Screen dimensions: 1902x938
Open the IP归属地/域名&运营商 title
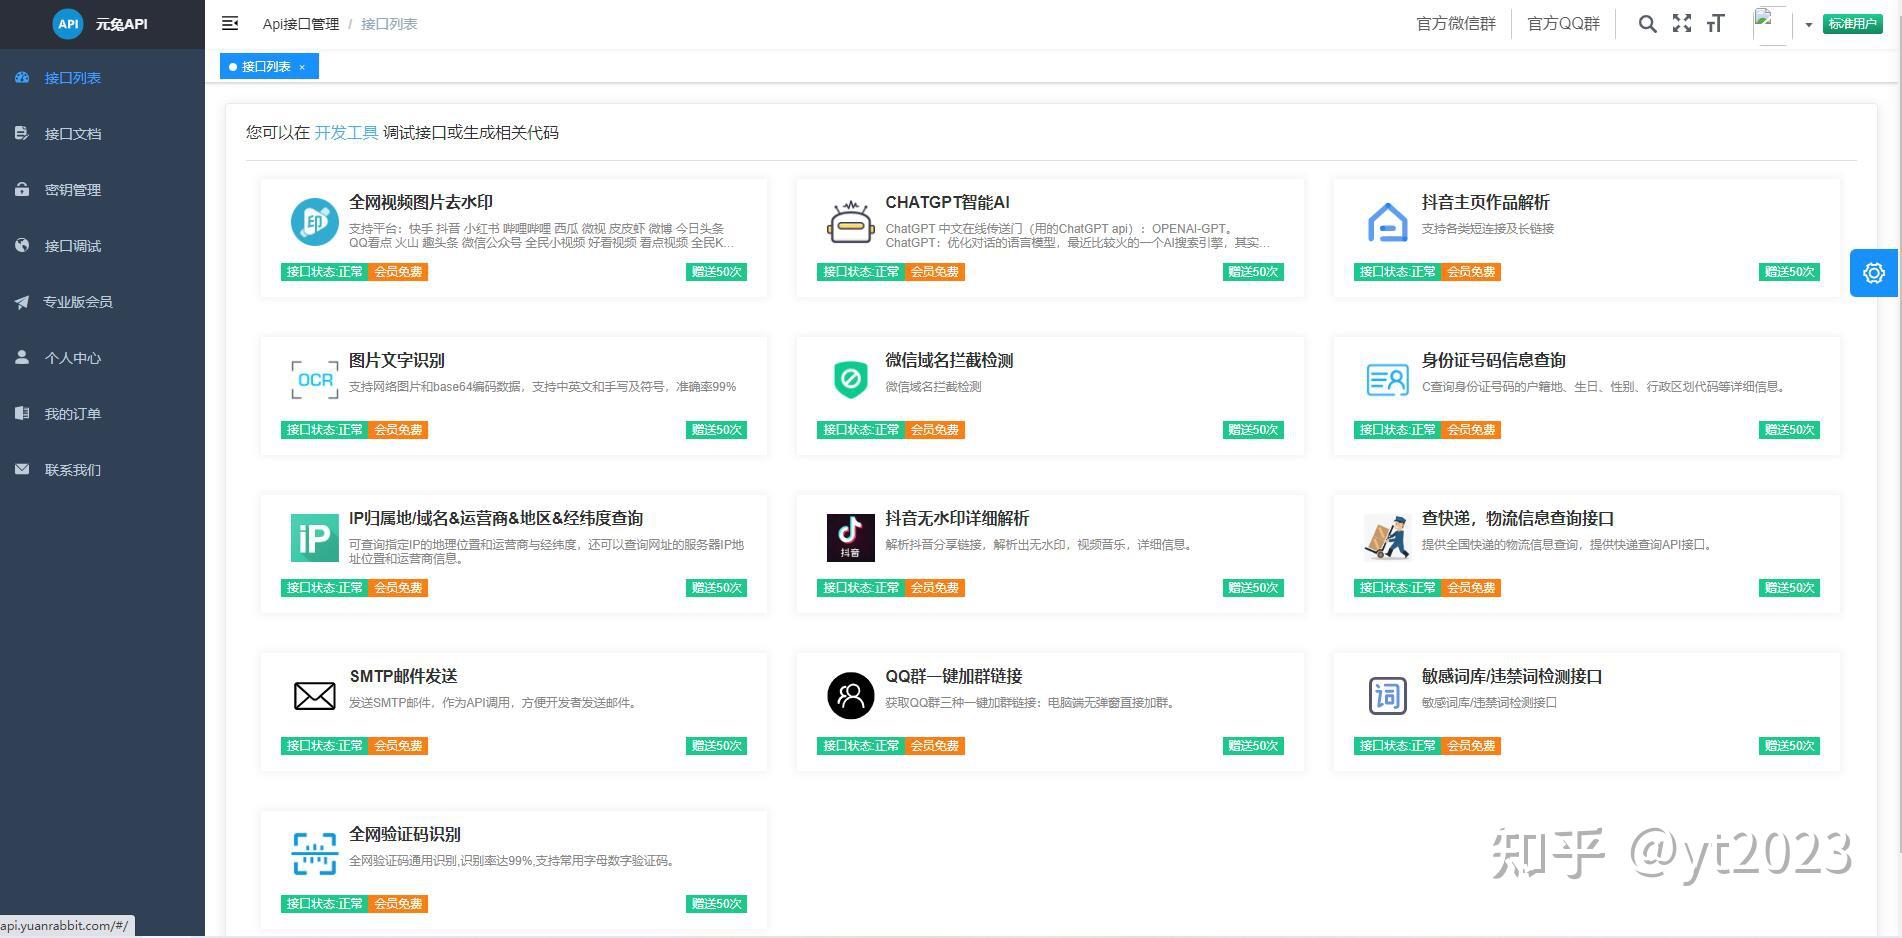496,519
